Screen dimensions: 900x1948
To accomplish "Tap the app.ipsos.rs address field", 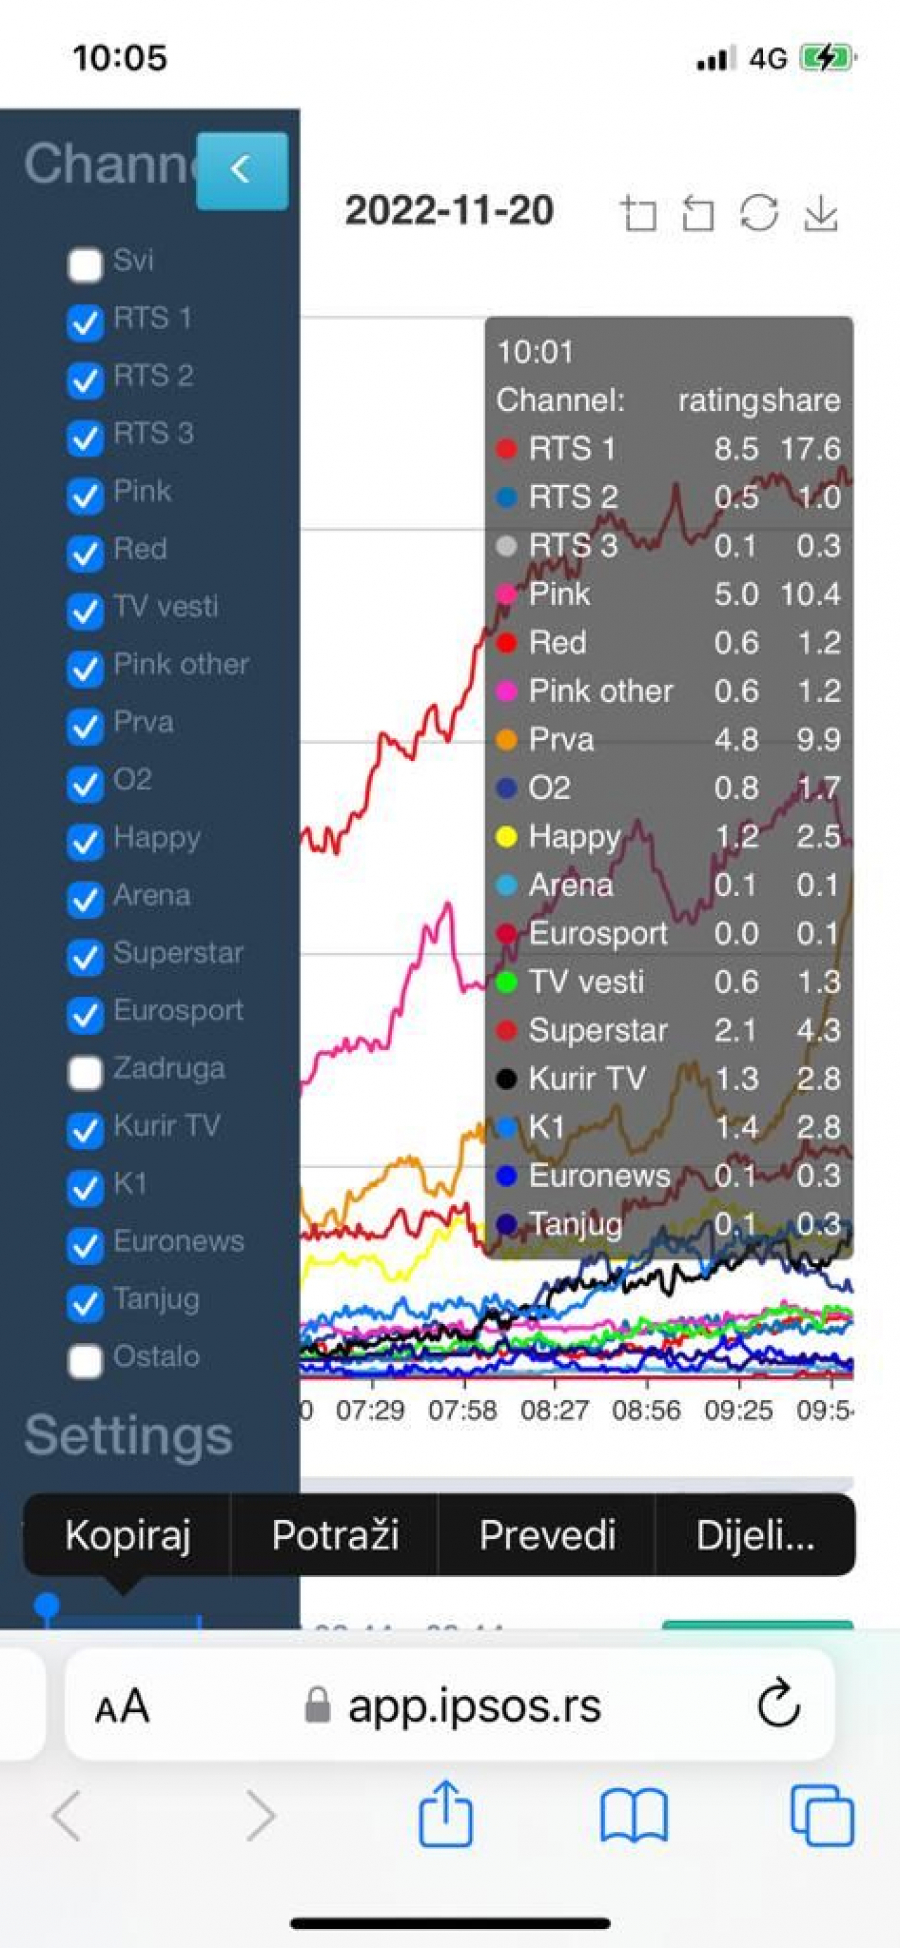I will [474, 1706].
